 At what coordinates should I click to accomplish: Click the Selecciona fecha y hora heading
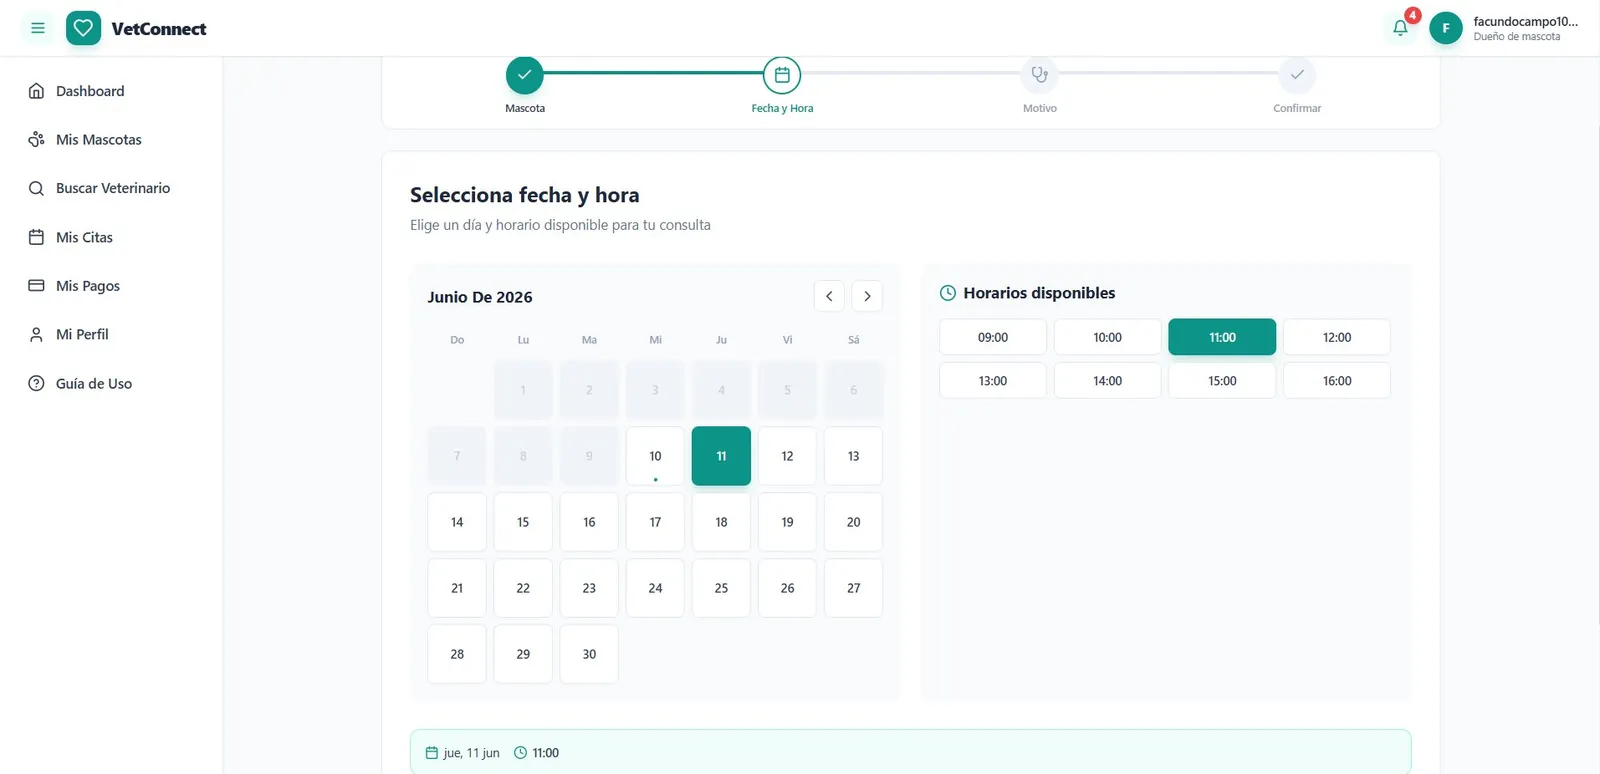click(524, 195)
